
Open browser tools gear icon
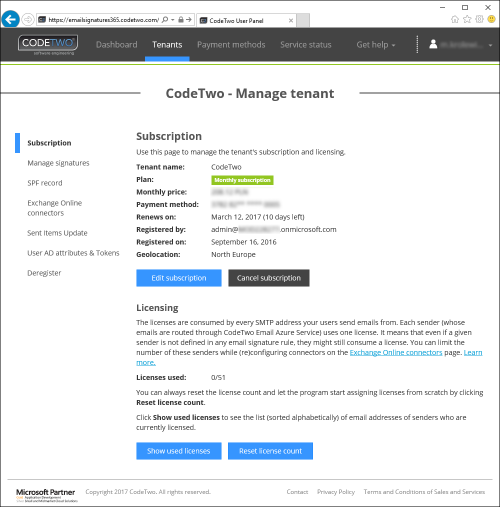(479, 19)
